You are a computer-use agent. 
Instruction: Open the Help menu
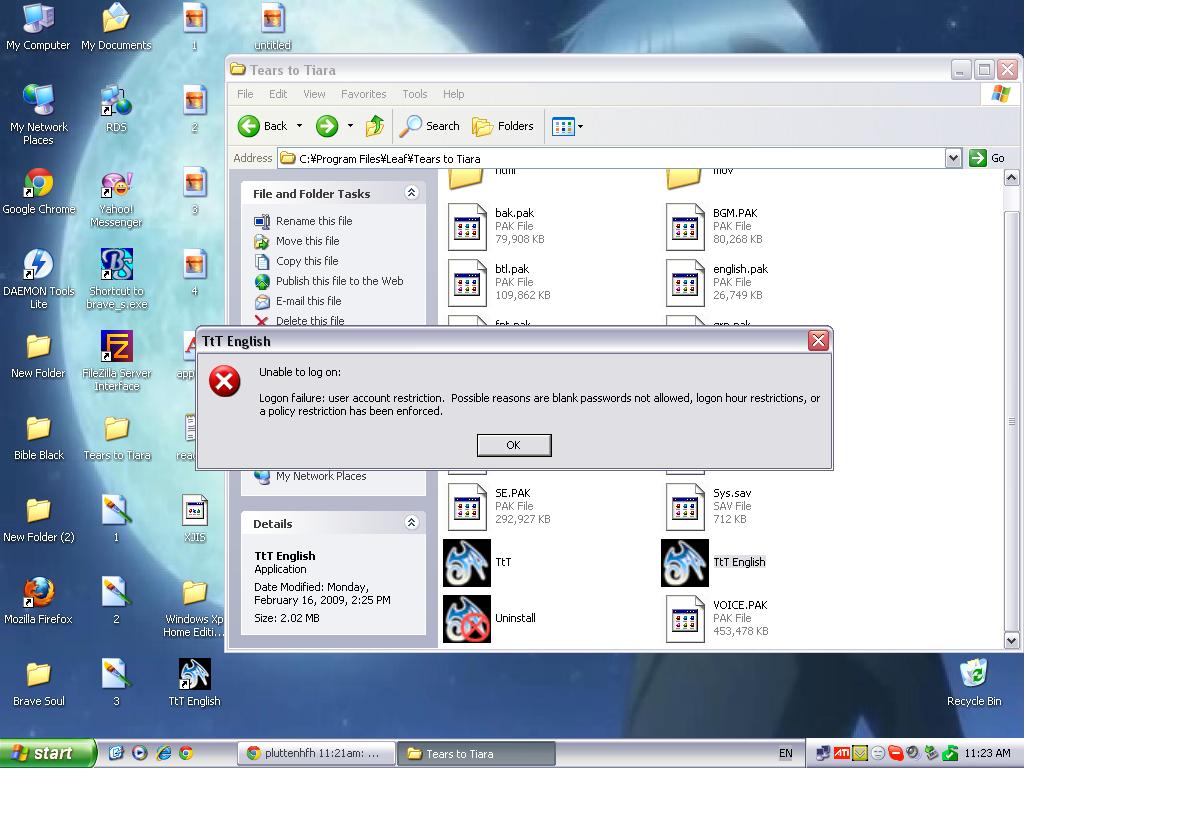click(453, 94)
